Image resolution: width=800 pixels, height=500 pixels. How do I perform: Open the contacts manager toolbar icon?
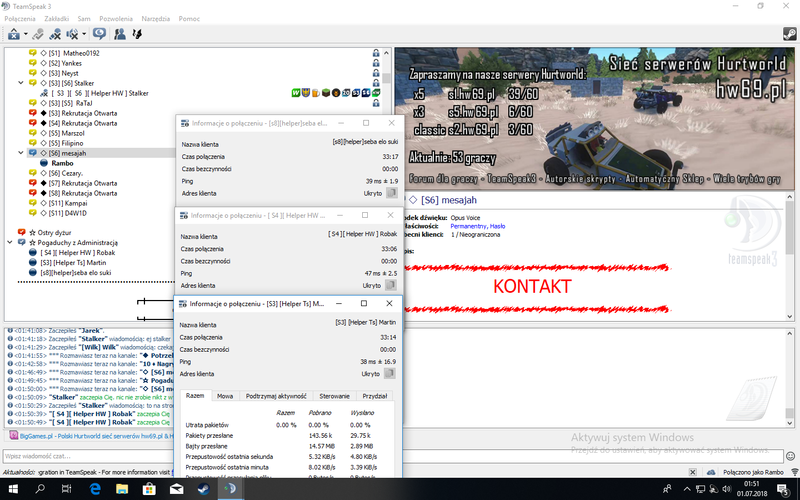pos(120,34)
